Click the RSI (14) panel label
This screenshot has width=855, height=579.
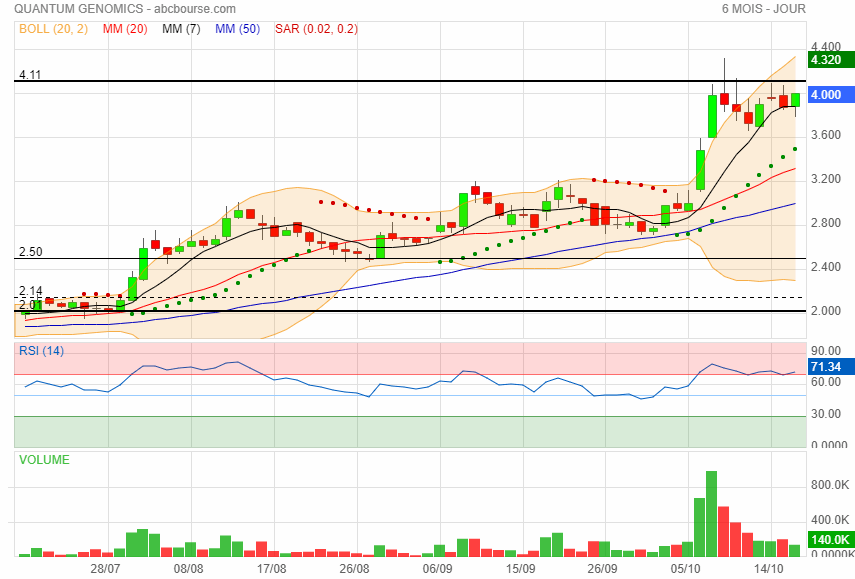[x=41, y=351]
